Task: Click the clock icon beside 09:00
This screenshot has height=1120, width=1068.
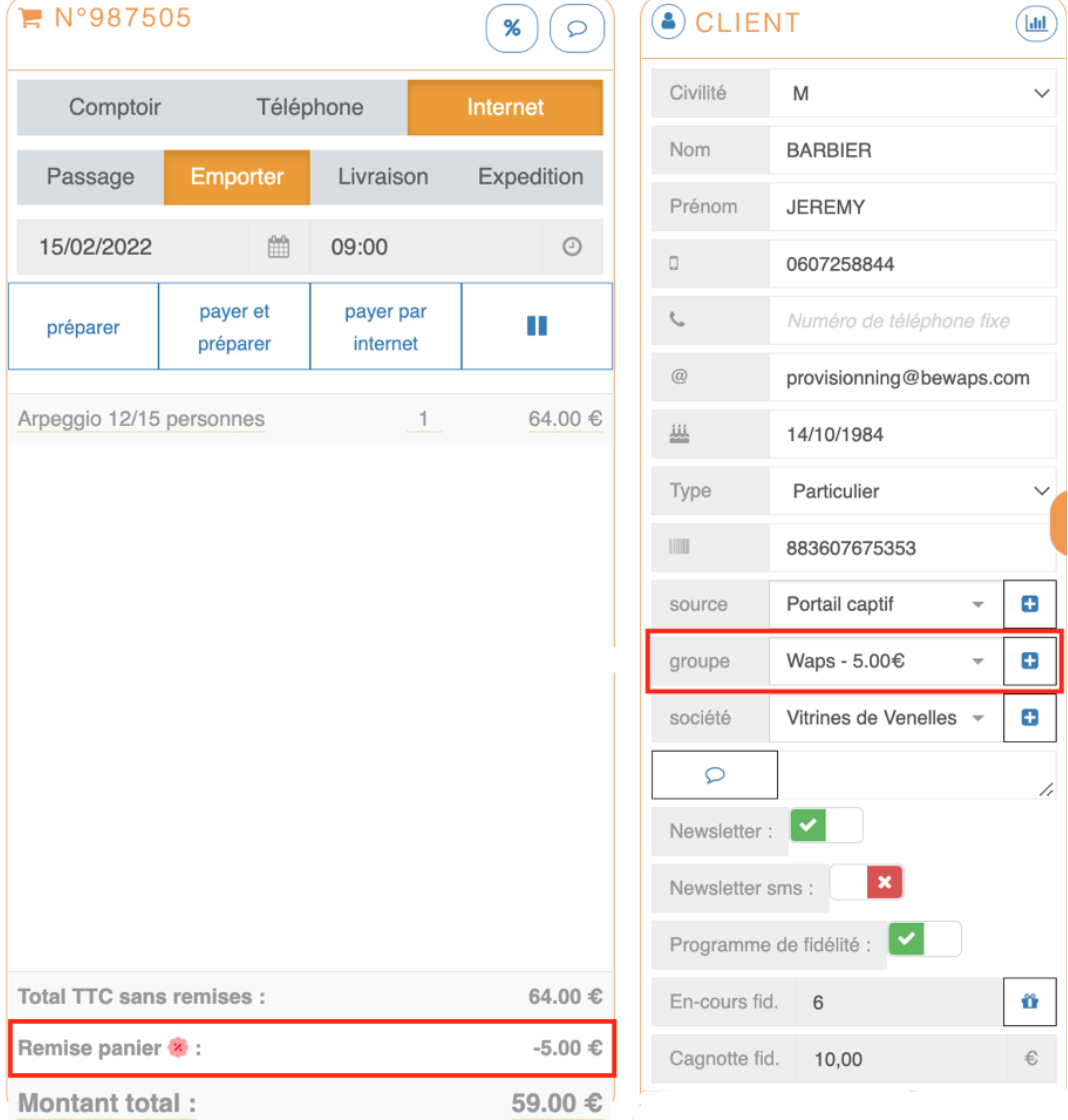Action: [572, 247]
